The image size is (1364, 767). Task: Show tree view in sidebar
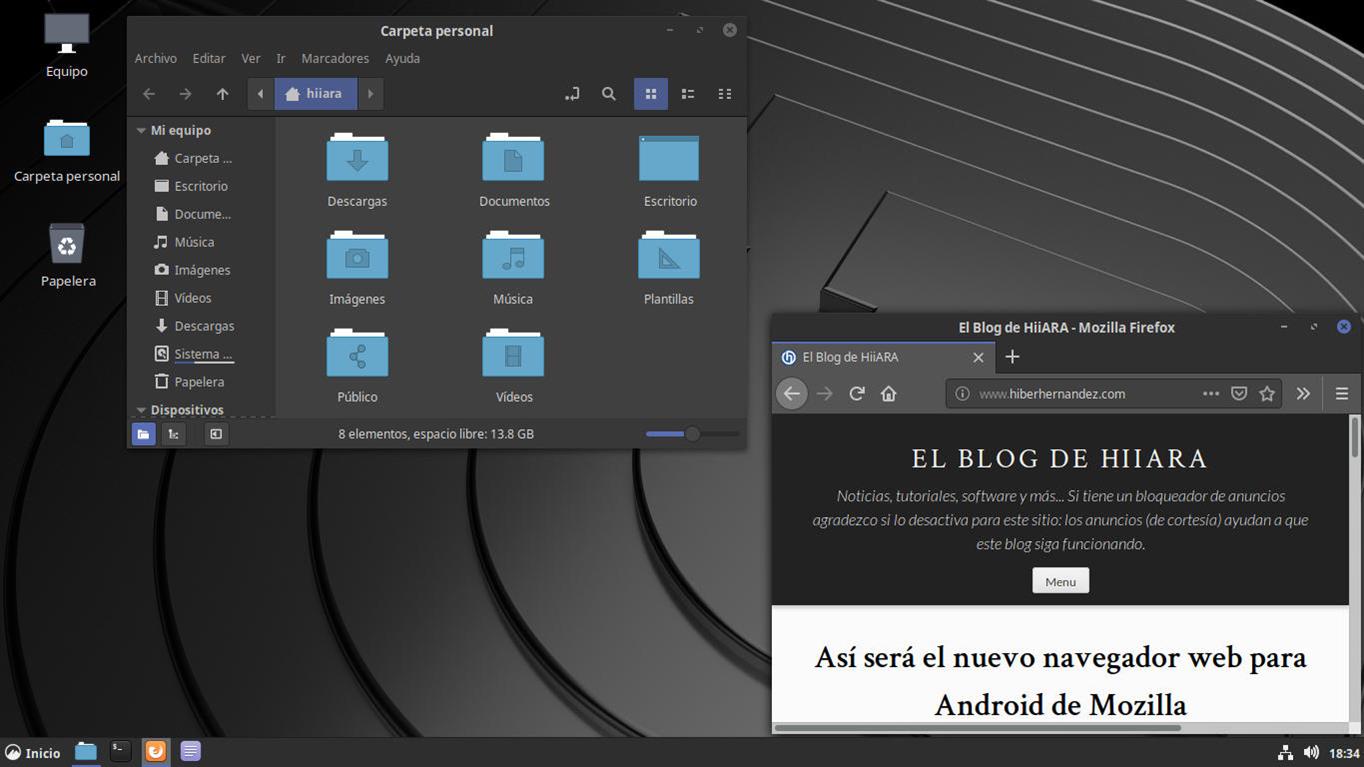(174, 434)
